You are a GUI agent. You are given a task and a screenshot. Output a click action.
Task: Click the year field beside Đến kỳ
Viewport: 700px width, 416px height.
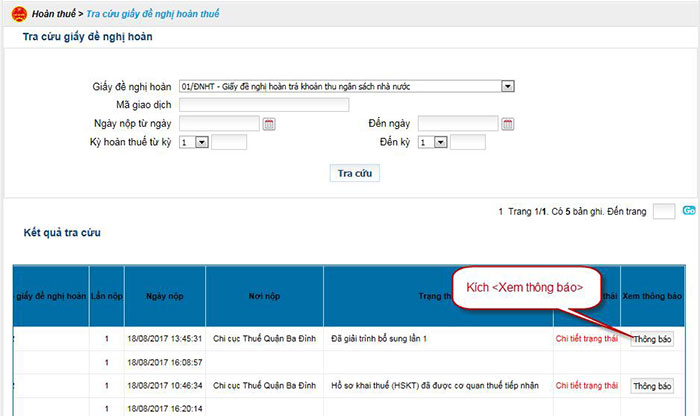pos(468,142)
